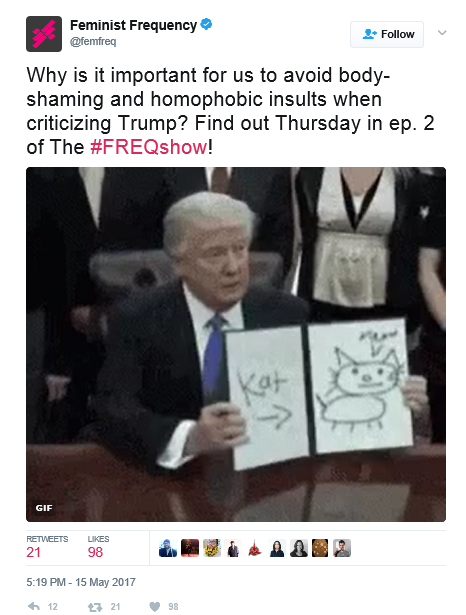Follow the Feminist Frequency account

387,35
